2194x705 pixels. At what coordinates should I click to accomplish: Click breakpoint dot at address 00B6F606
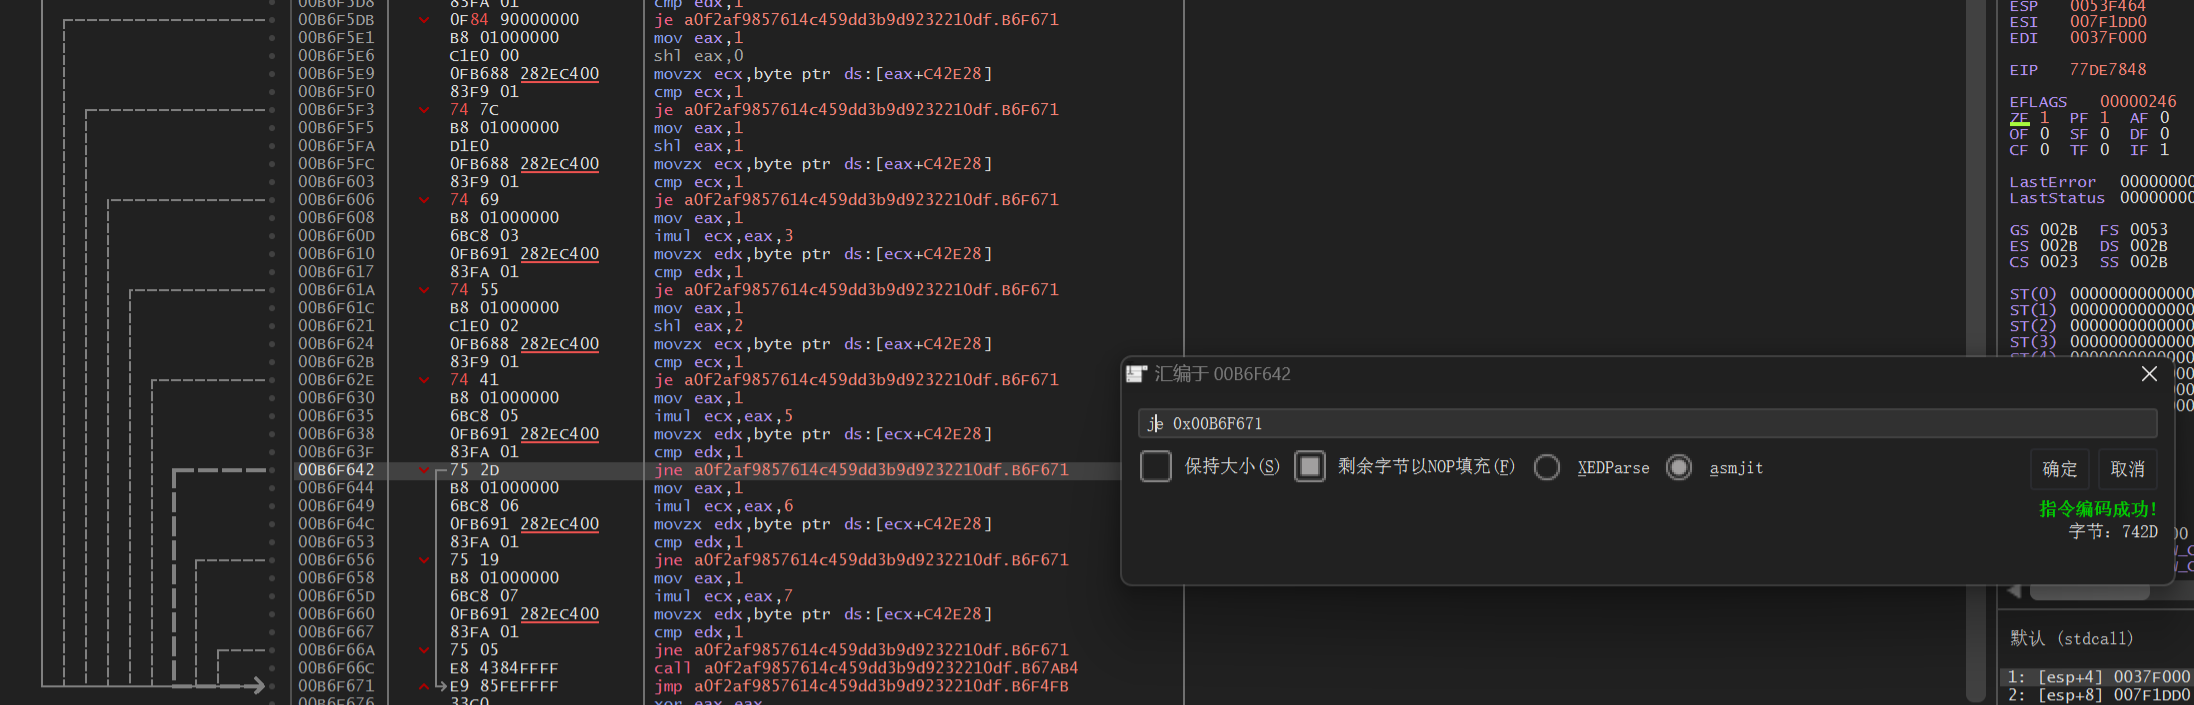click(272, 200)
